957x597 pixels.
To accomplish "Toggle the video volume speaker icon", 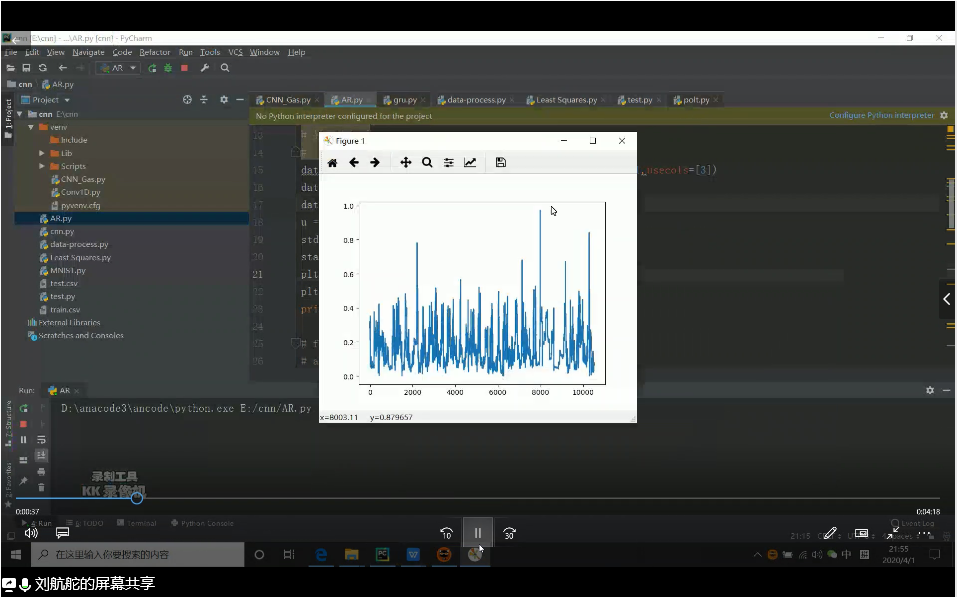I will click(x=31, y=533).
